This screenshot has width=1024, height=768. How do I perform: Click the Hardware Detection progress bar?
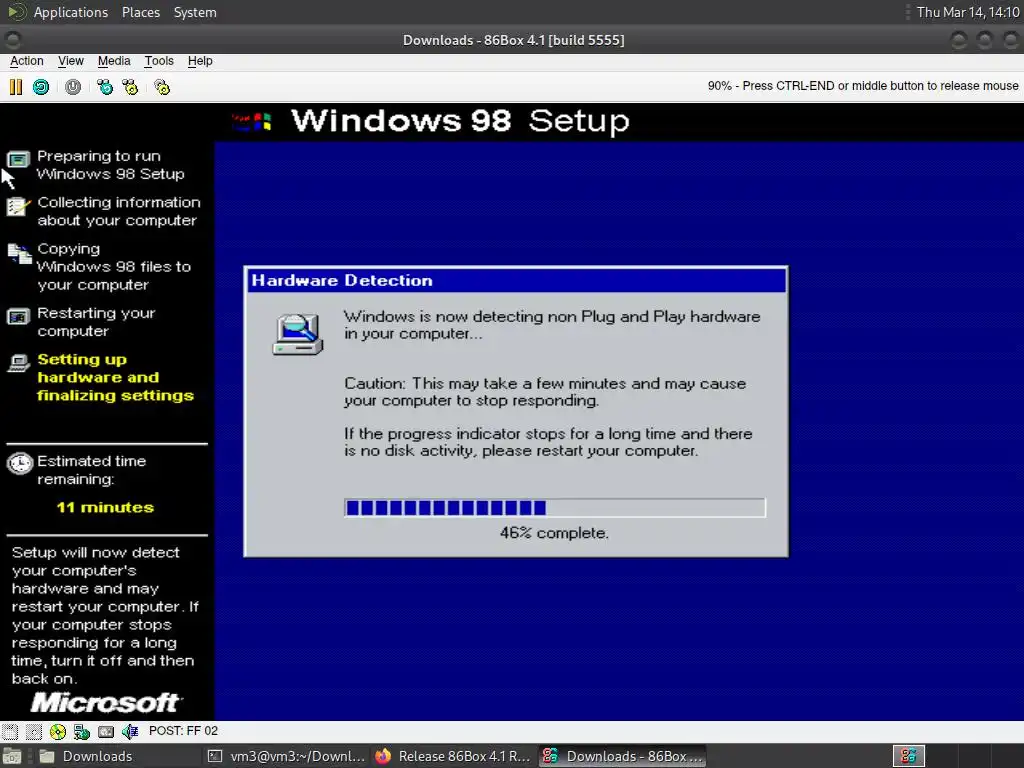coord(554,507)
